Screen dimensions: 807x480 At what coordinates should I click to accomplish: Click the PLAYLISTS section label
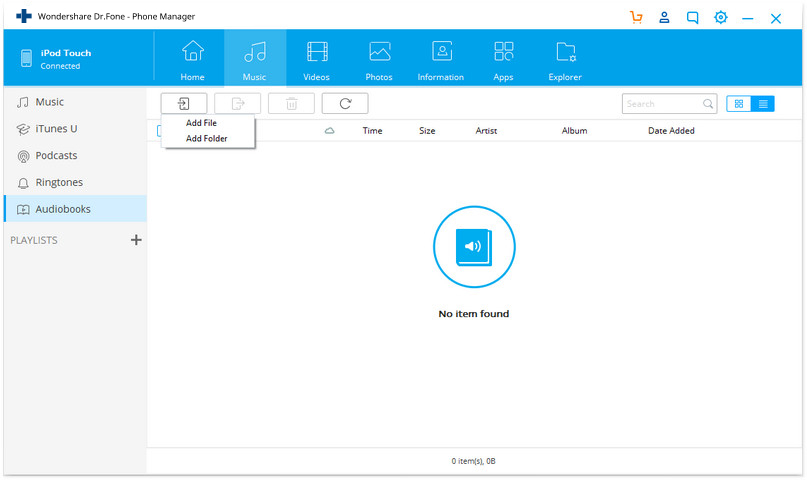(x=34, y=240)
